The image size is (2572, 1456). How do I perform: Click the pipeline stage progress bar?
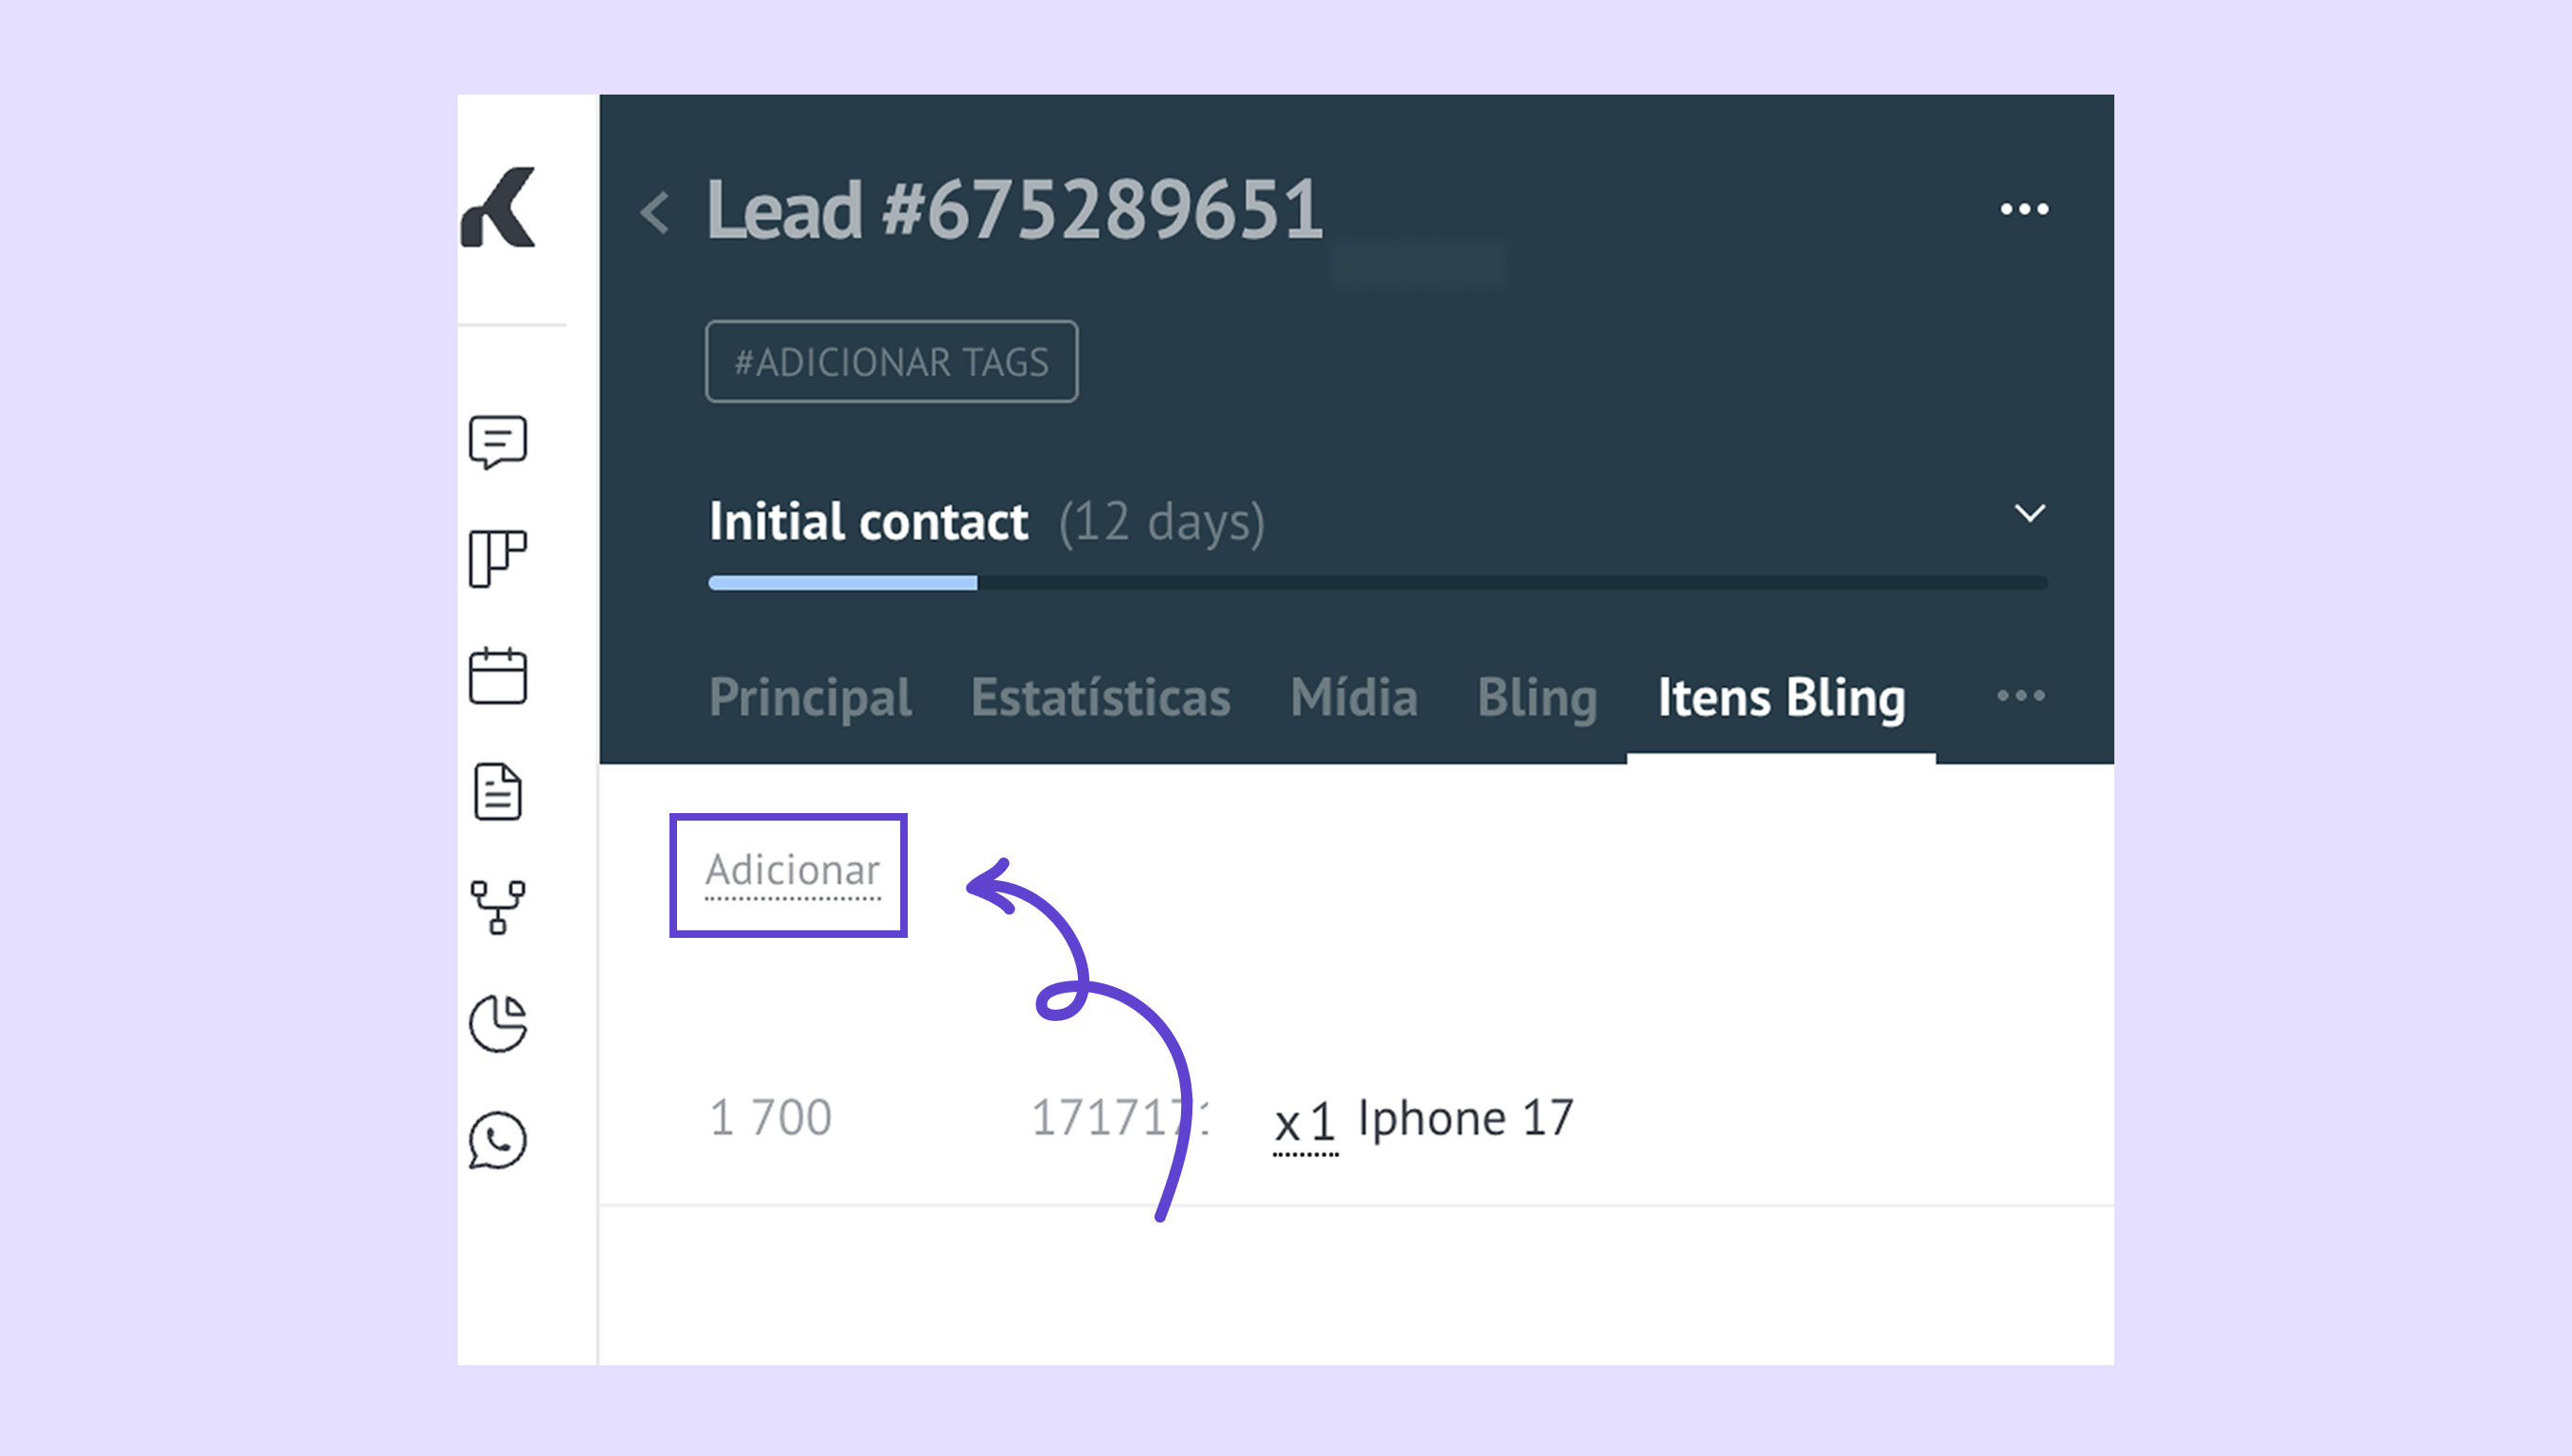1377,583
